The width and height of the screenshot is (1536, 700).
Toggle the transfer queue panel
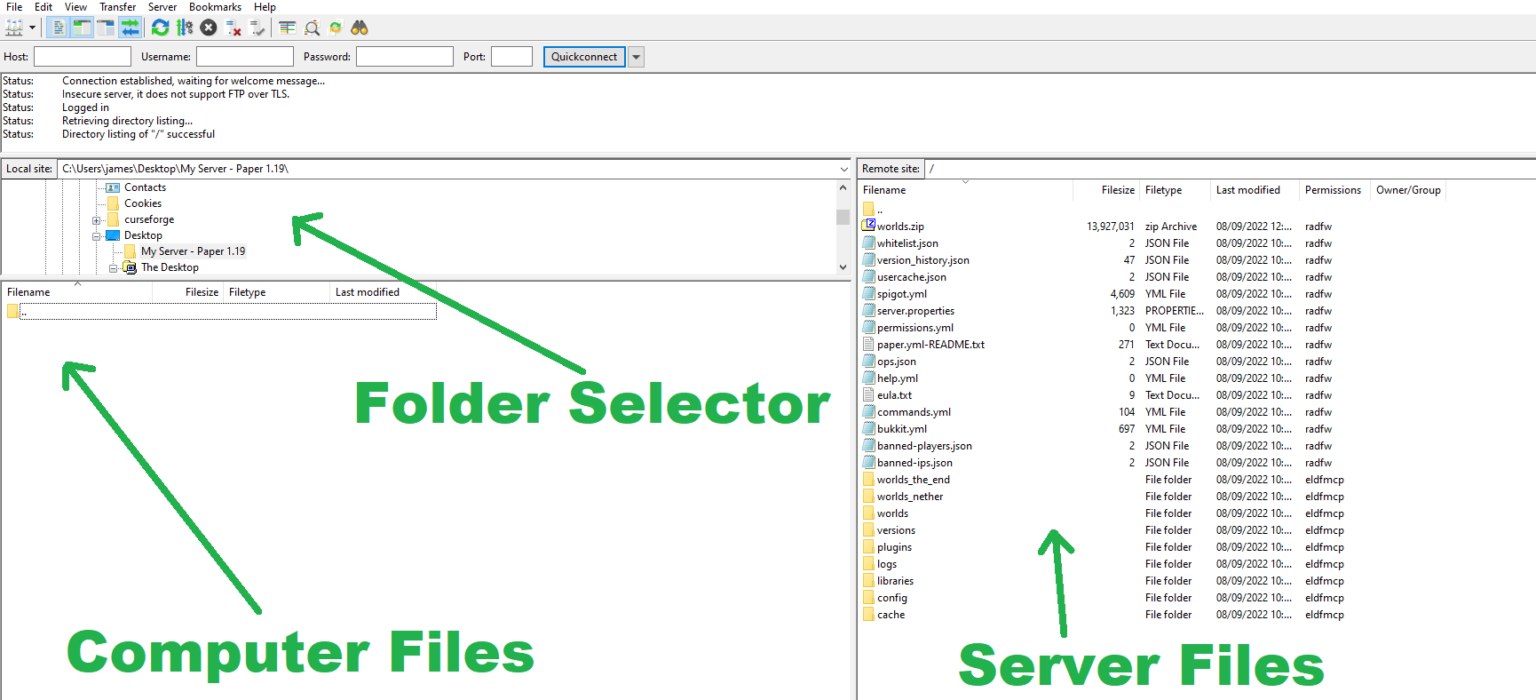(128, 27)
